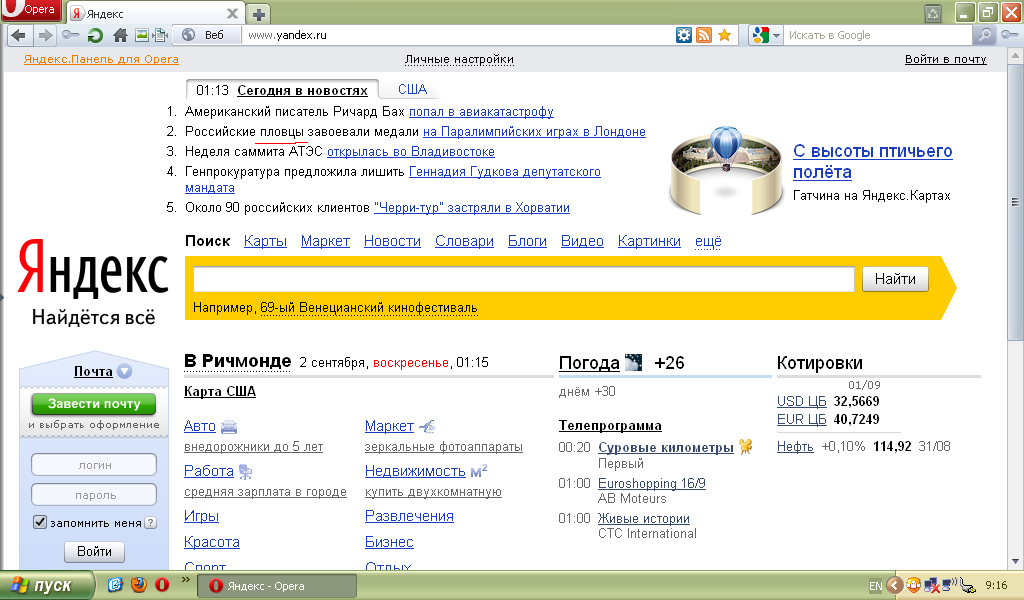The image size is (1024, 600).
Task: Go forward with the Forward arrow
Action: click(x=45, y=35)
